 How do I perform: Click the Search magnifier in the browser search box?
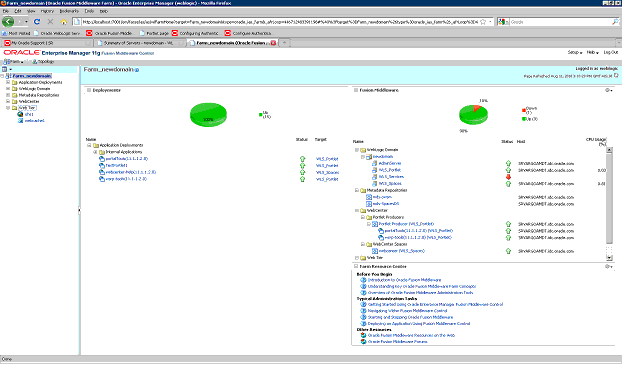pyautogui.click(x=615, y=22)
